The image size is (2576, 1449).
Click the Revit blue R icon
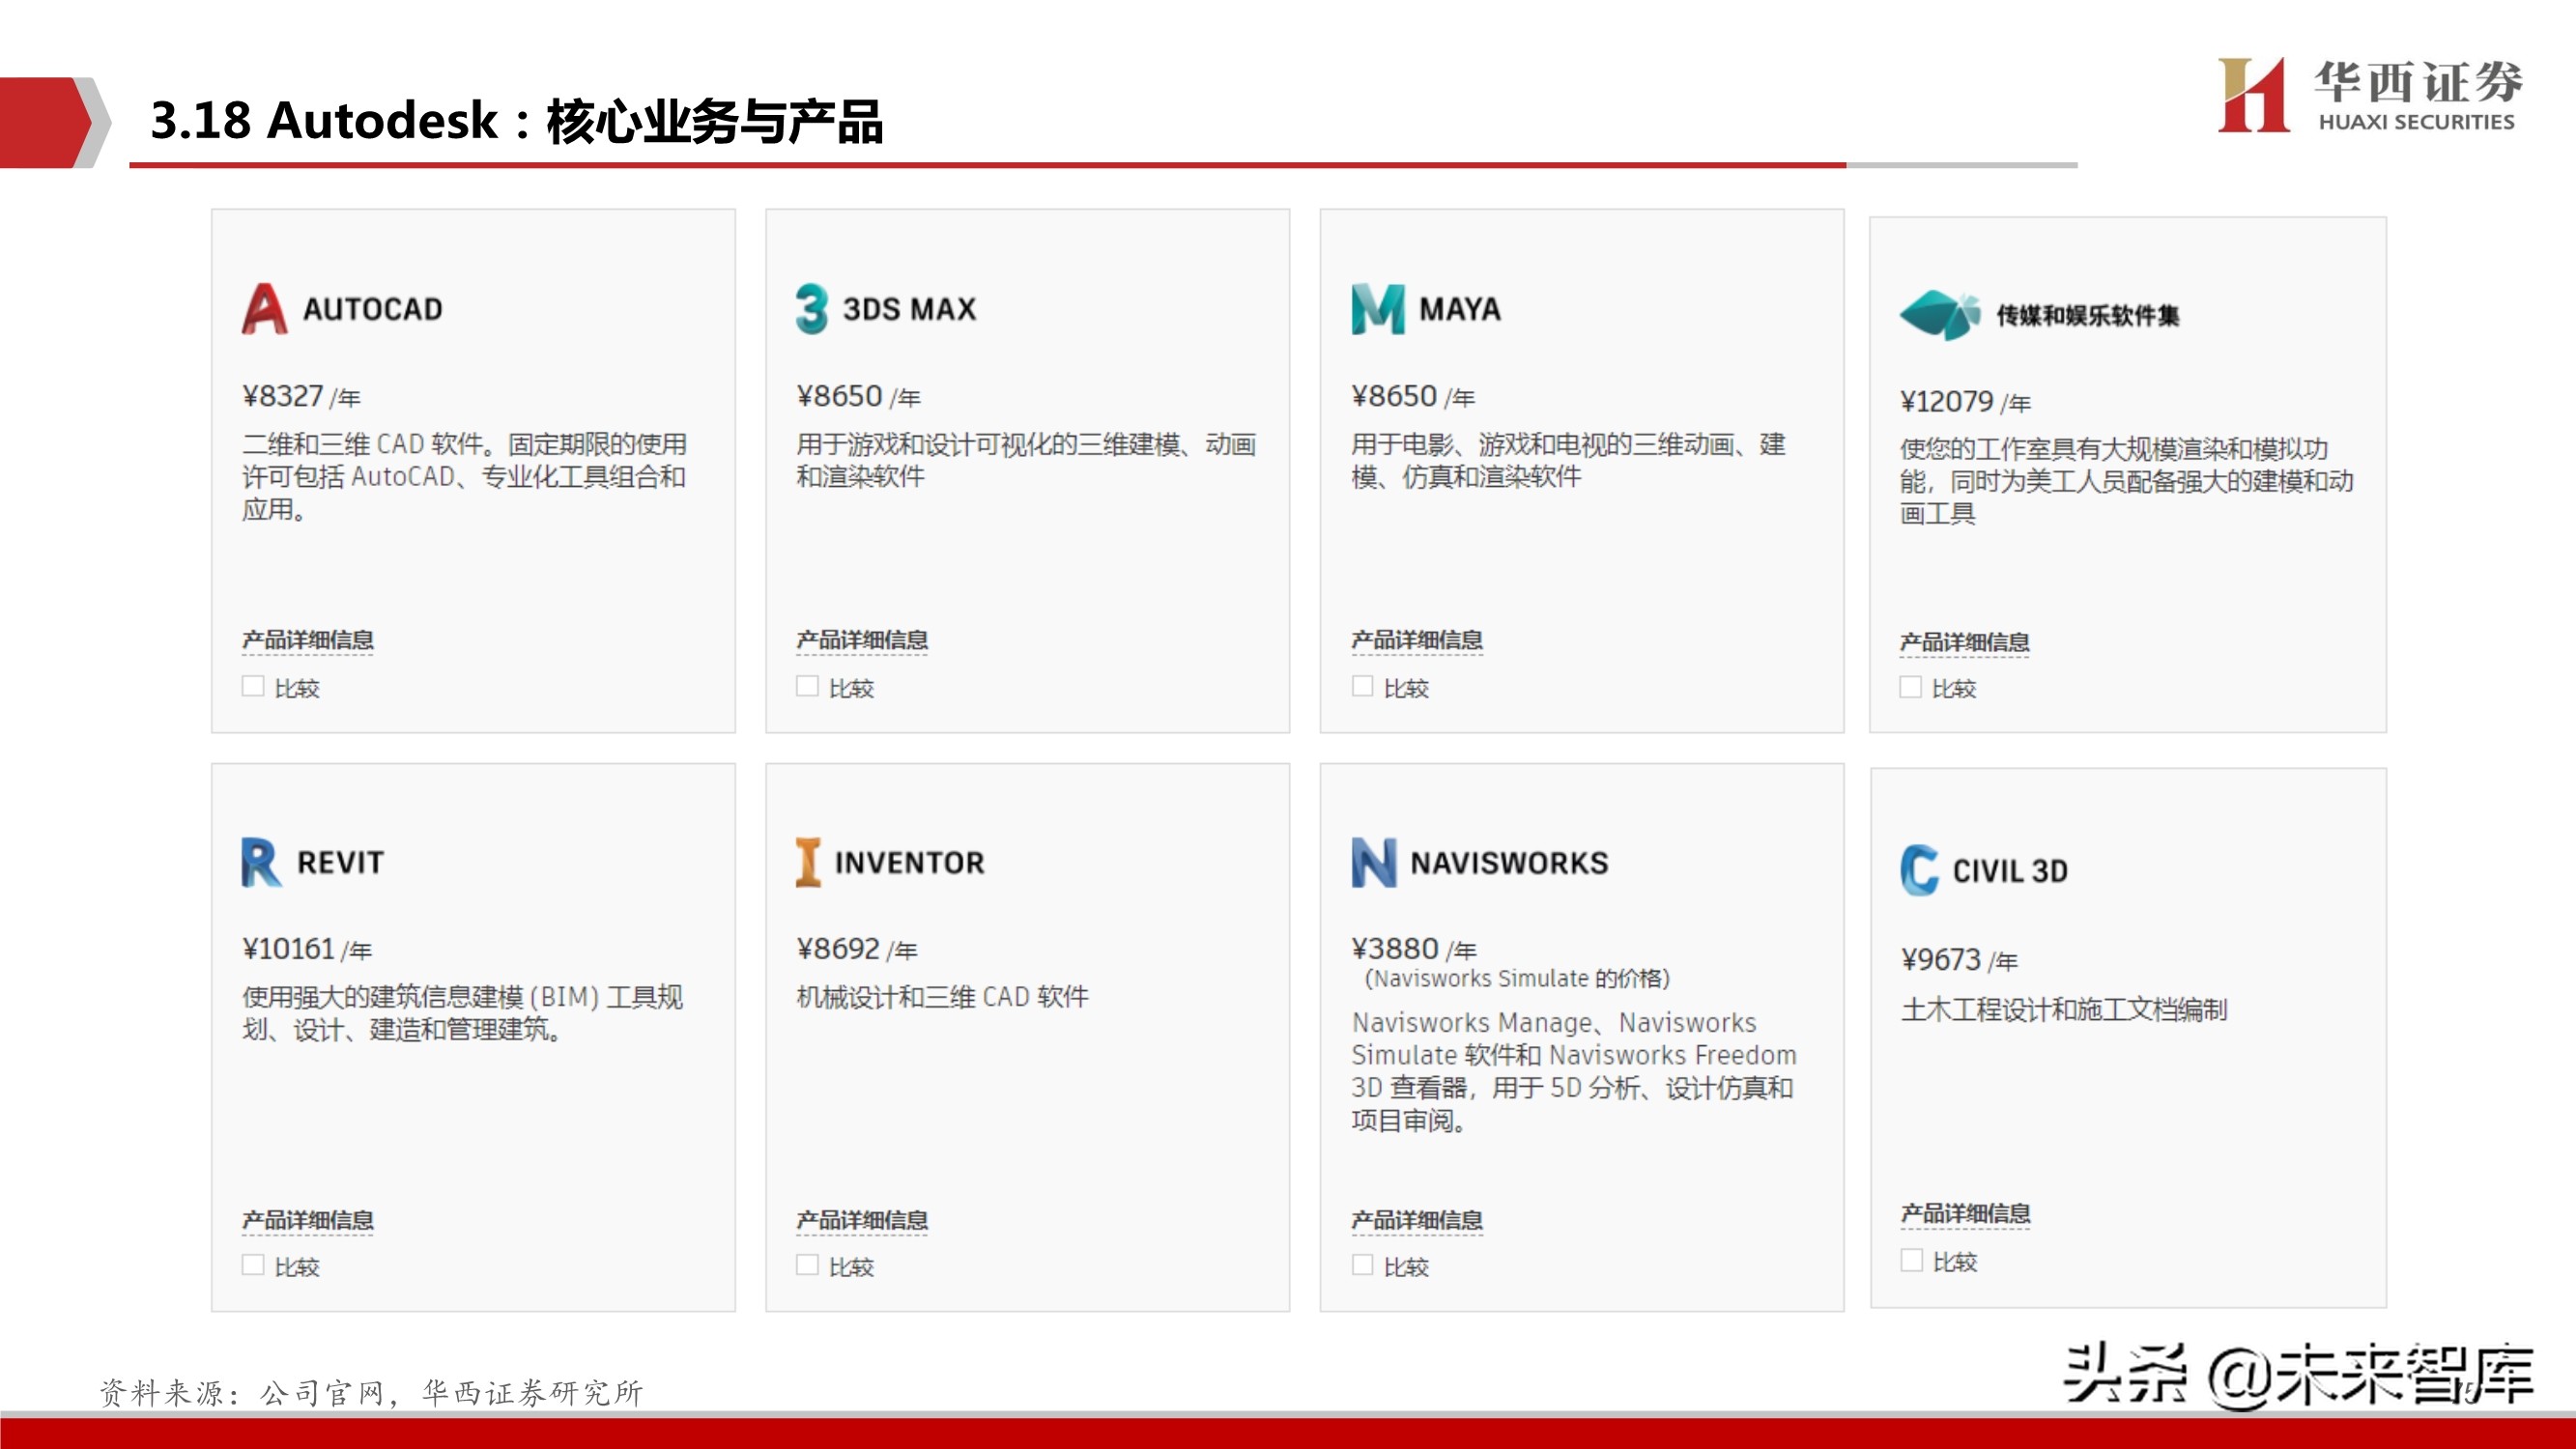[261, 862]
